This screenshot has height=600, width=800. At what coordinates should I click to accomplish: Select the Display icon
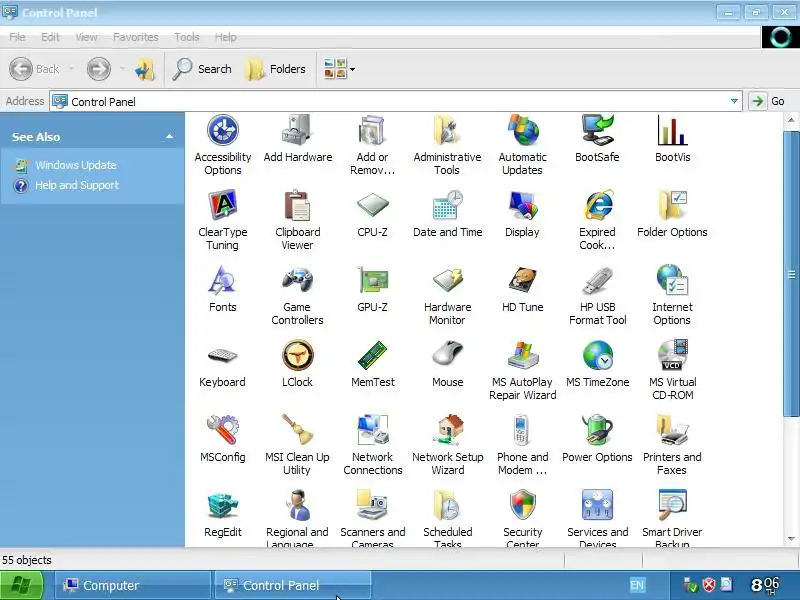click(522, 205)
